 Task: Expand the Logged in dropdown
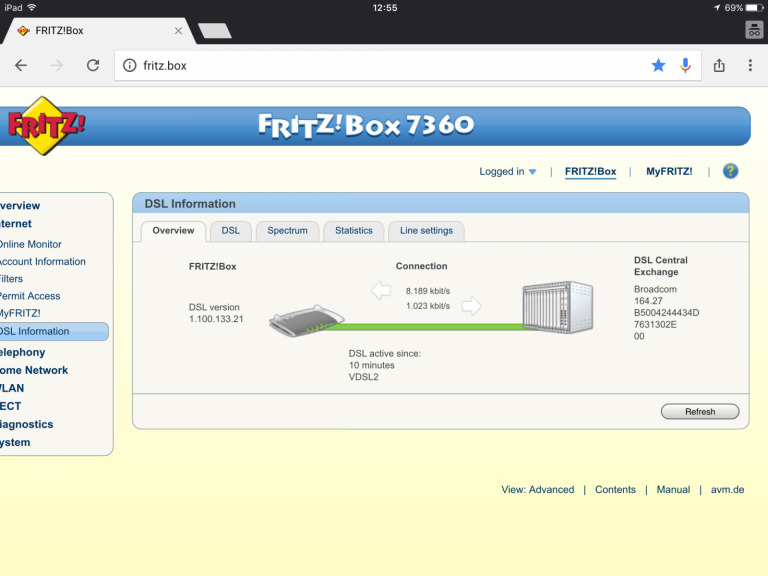tap(508, 172)
